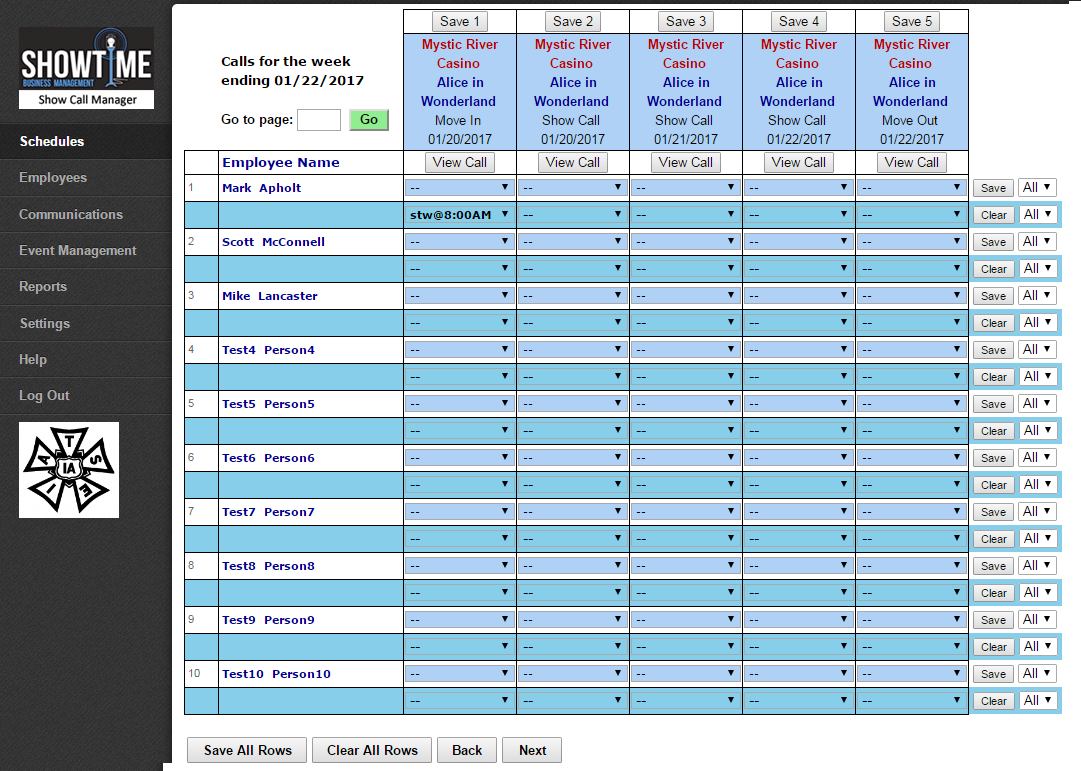Click the Save 1 column button
This screenshot has height=771, width=1081.
460,21
